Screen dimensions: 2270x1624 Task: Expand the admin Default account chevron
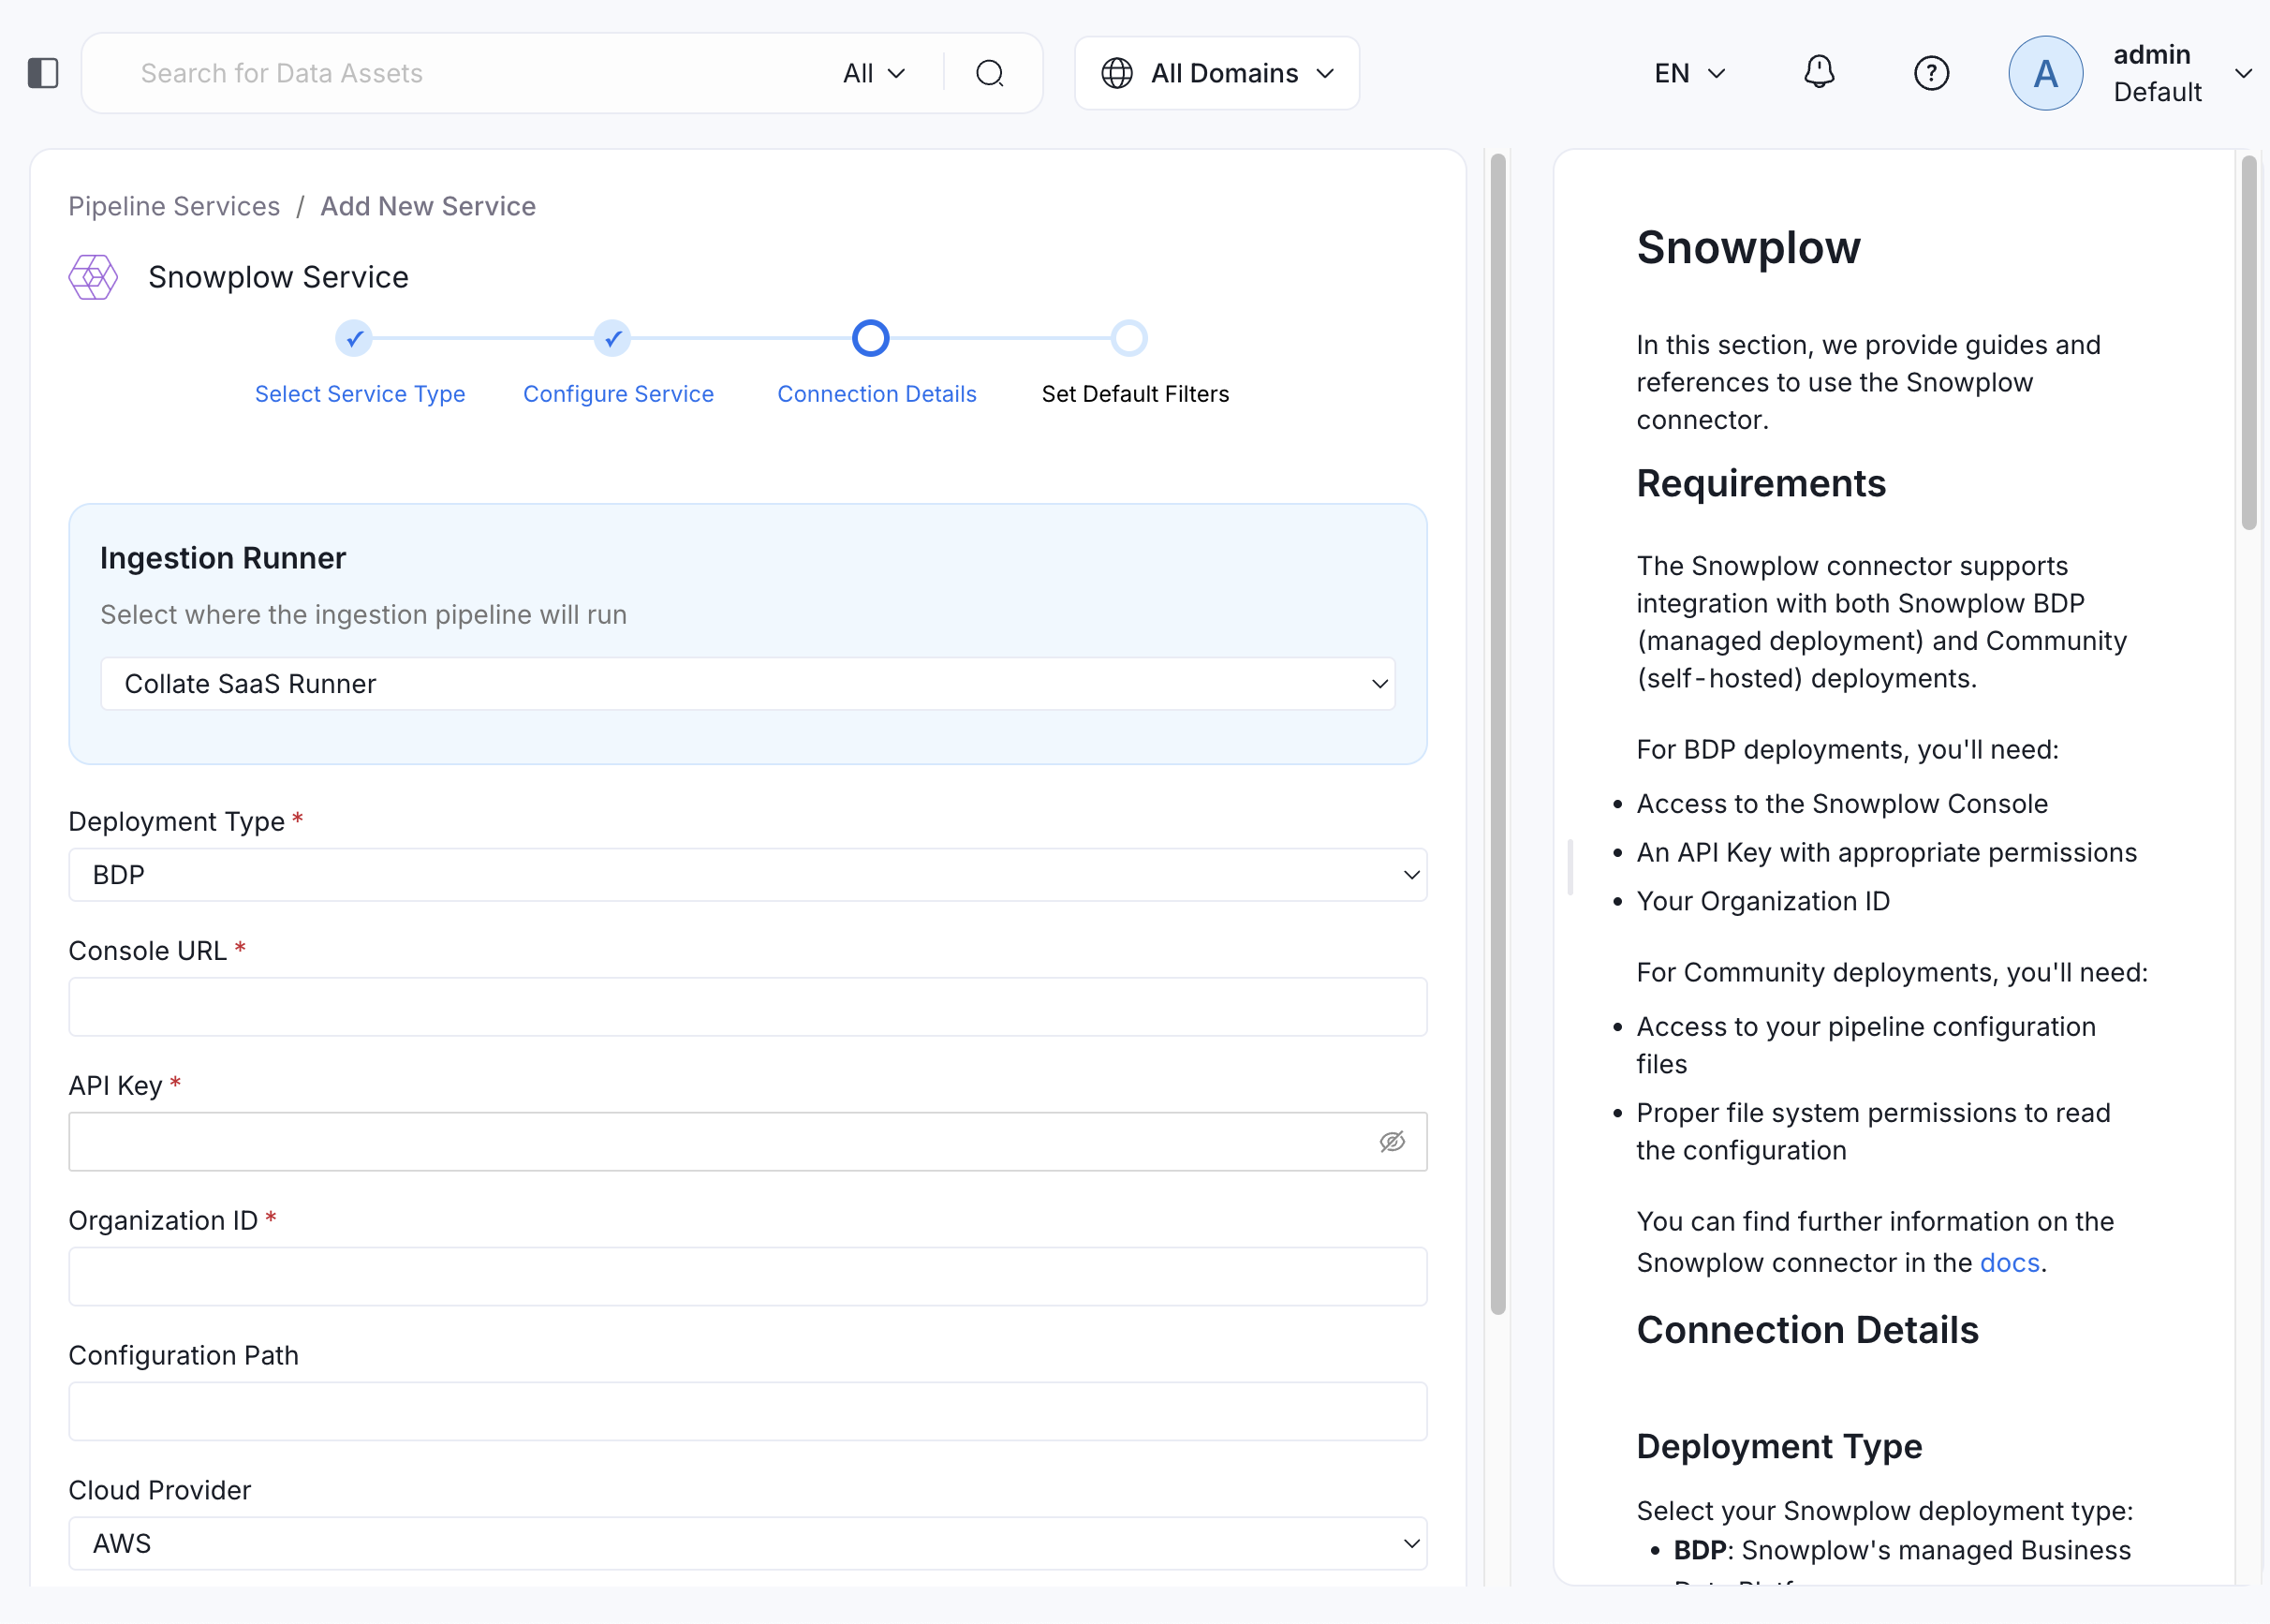2244,72
